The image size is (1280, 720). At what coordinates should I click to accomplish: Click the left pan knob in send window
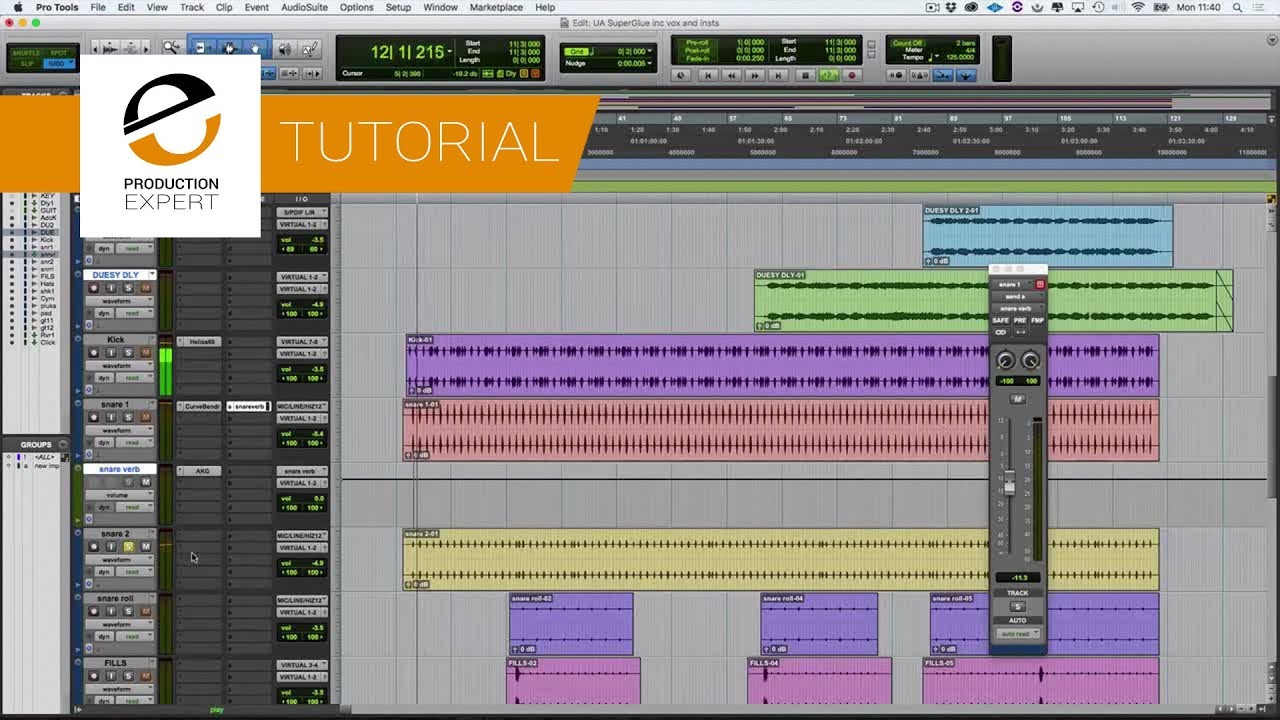point(1005,361)
